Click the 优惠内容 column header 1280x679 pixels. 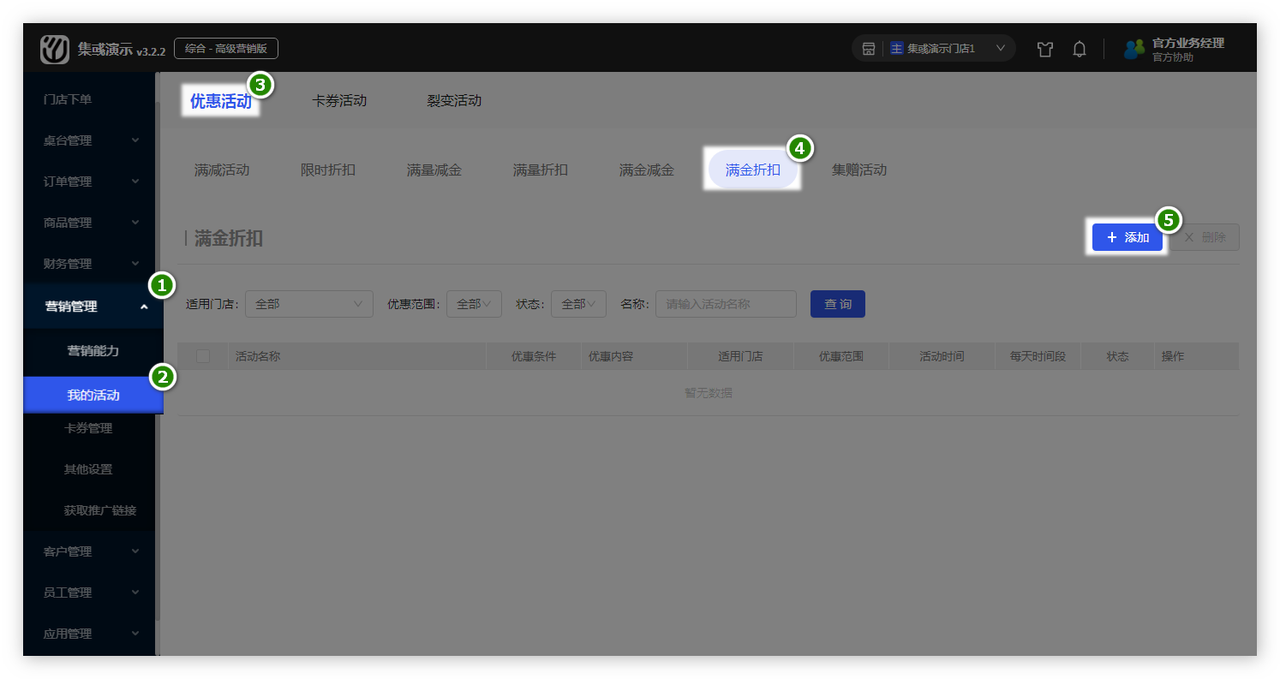[x=610, y=356]
